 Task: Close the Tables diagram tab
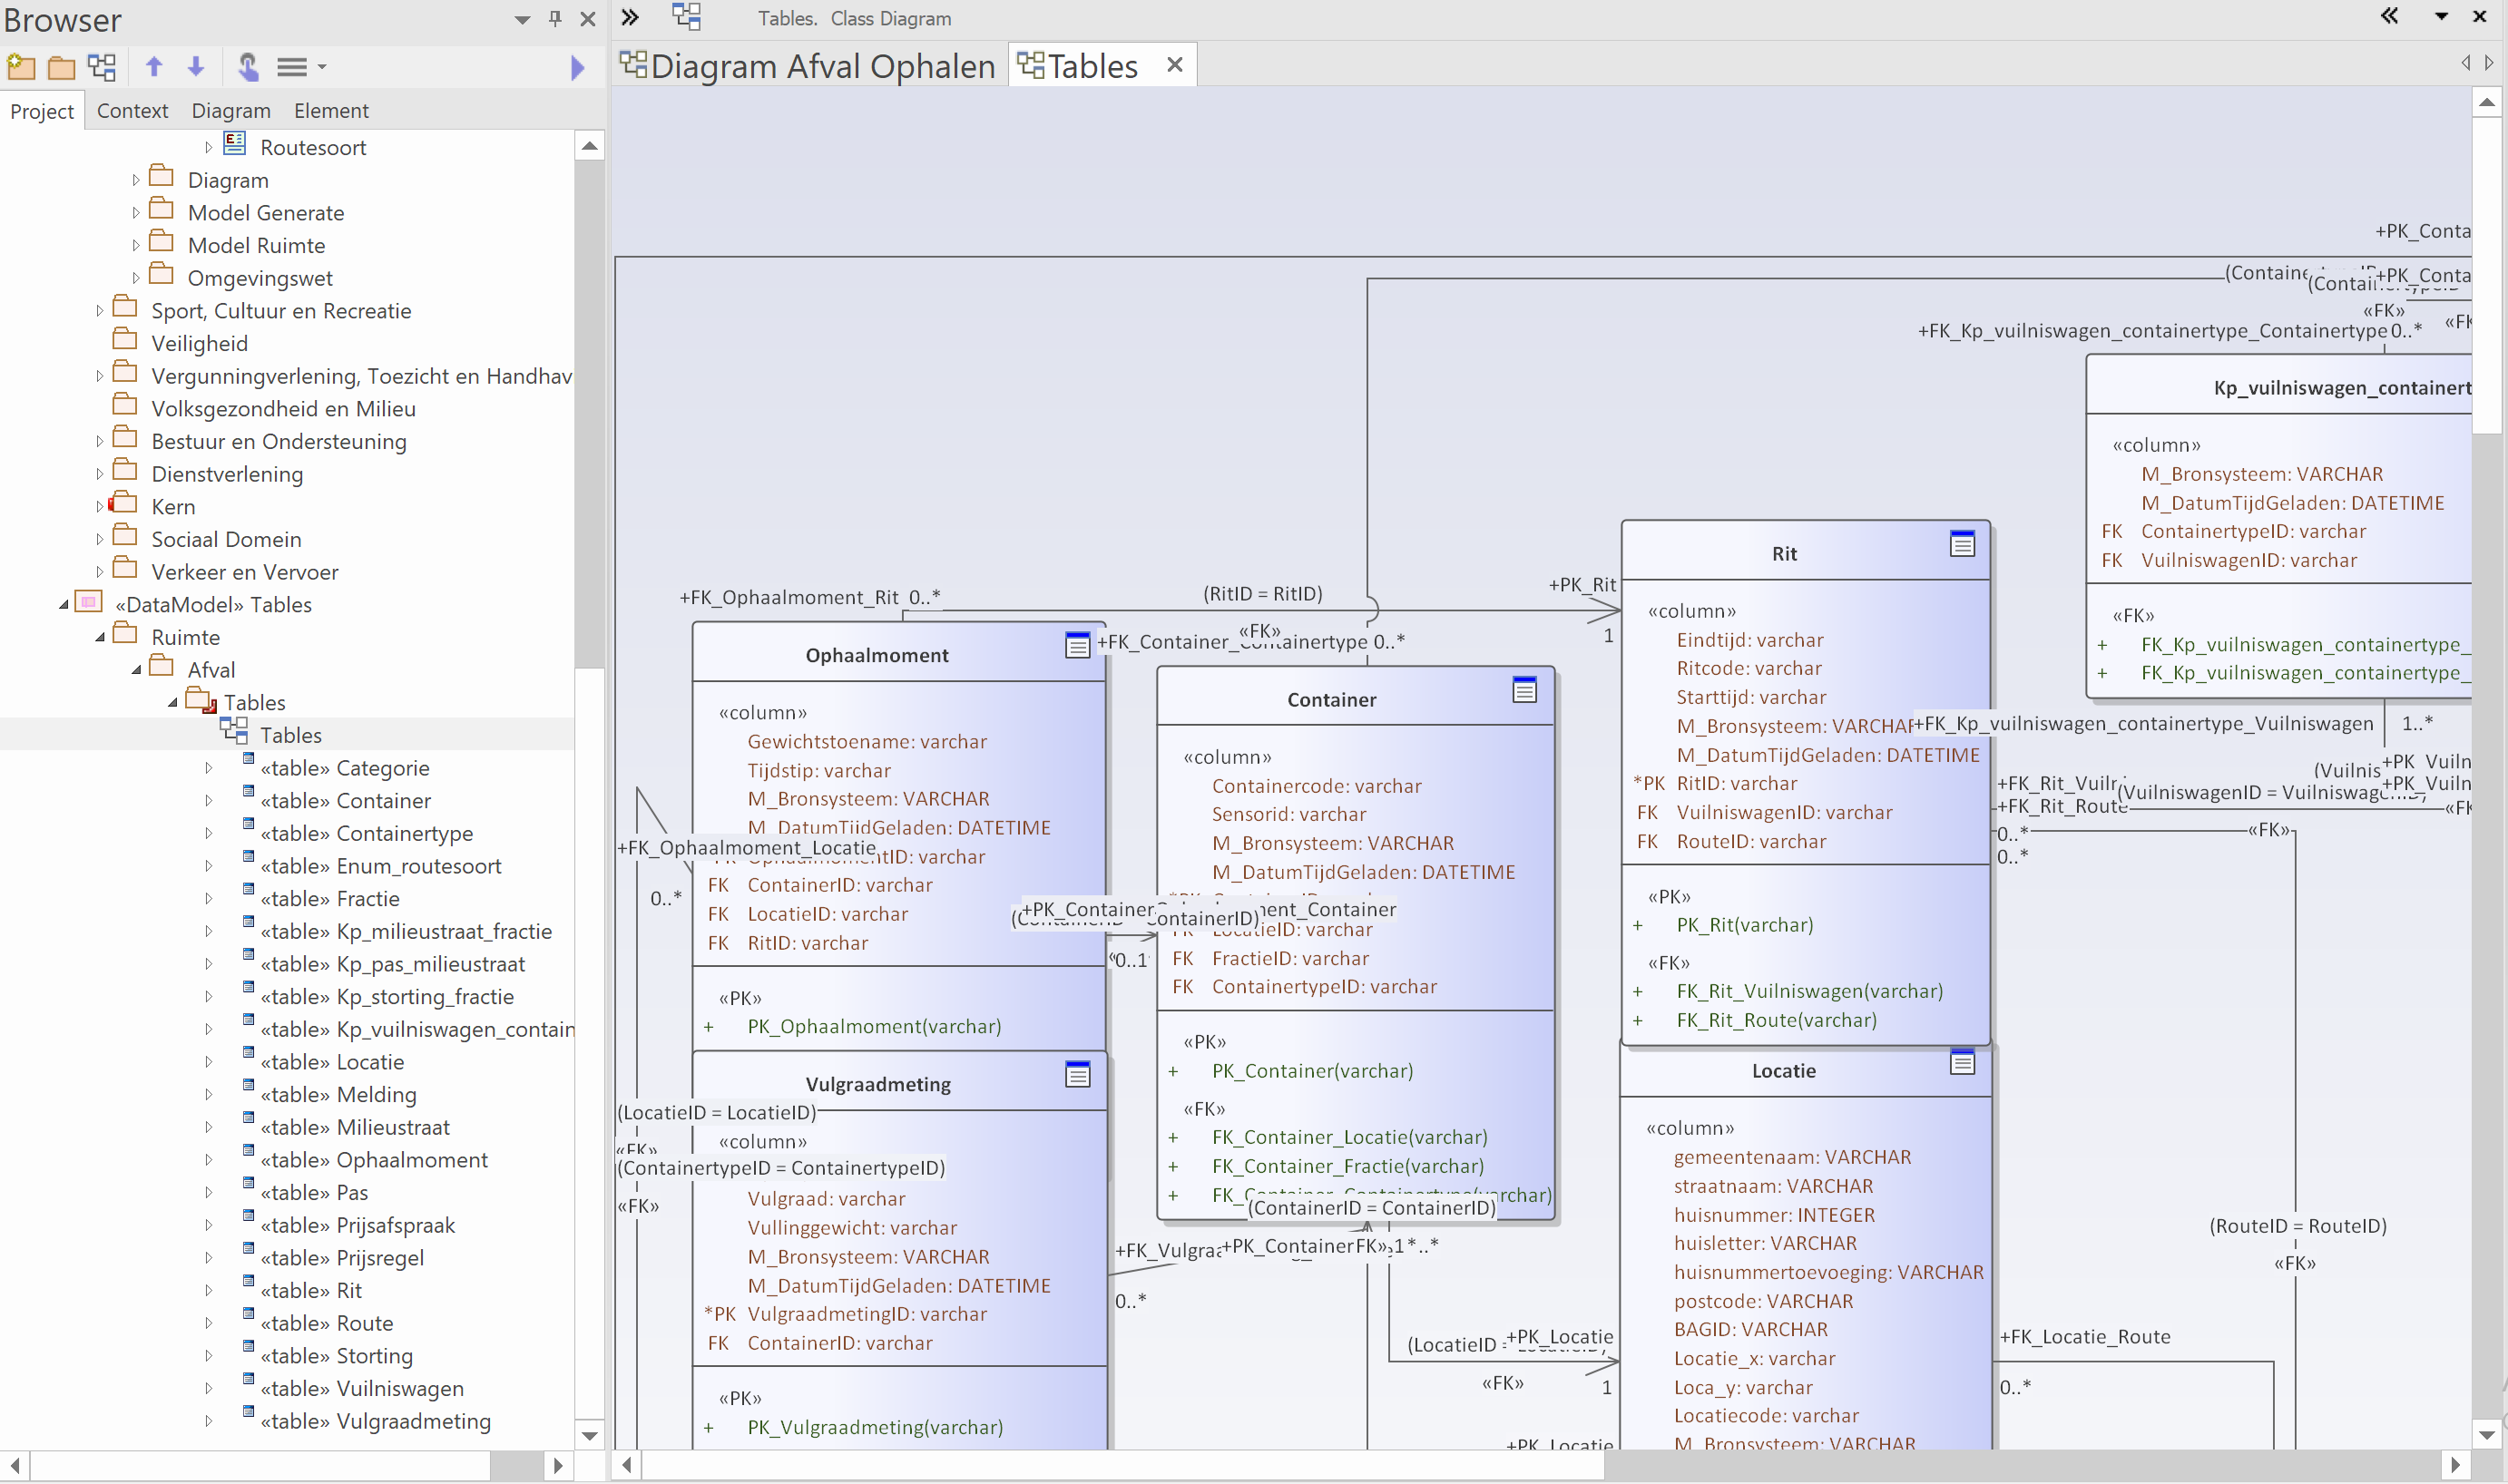click(x=1175, y=65)
